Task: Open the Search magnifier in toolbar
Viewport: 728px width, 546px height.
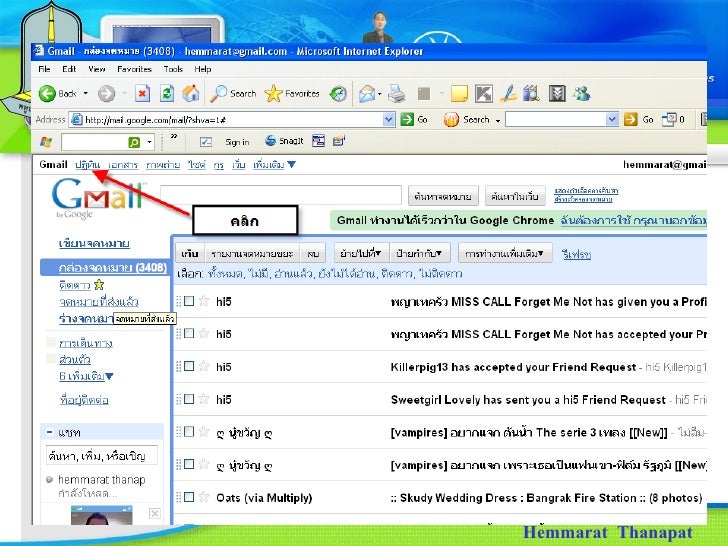Action: tap(218, 94)
